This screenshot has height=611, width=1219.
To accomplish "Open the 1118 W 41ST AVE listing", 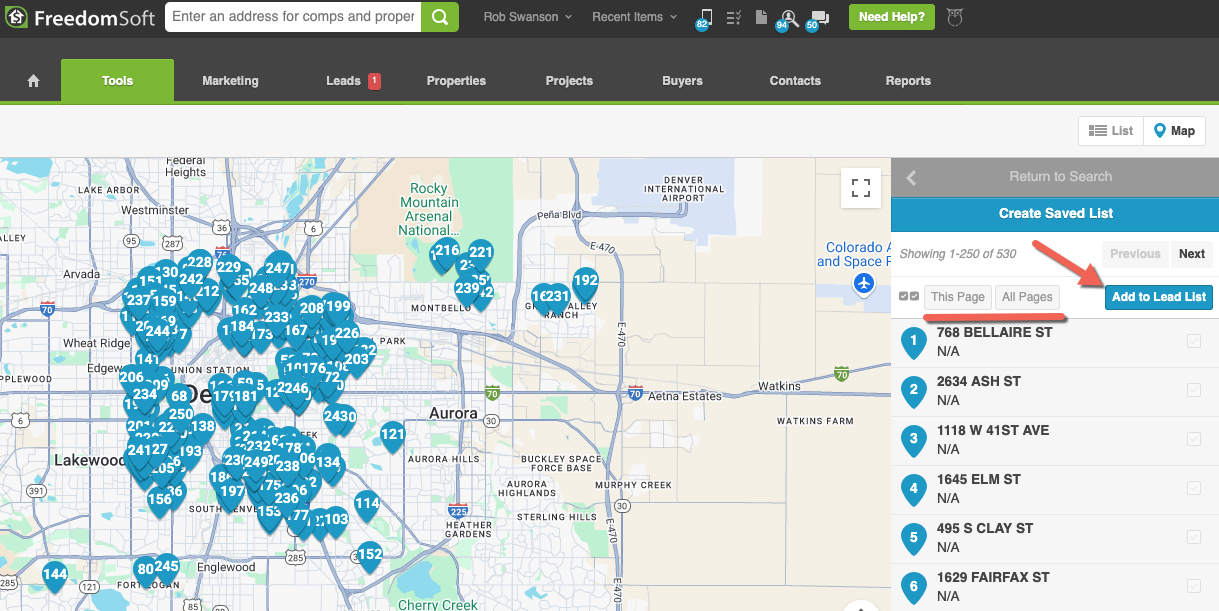I will click(x=993, y=430).
